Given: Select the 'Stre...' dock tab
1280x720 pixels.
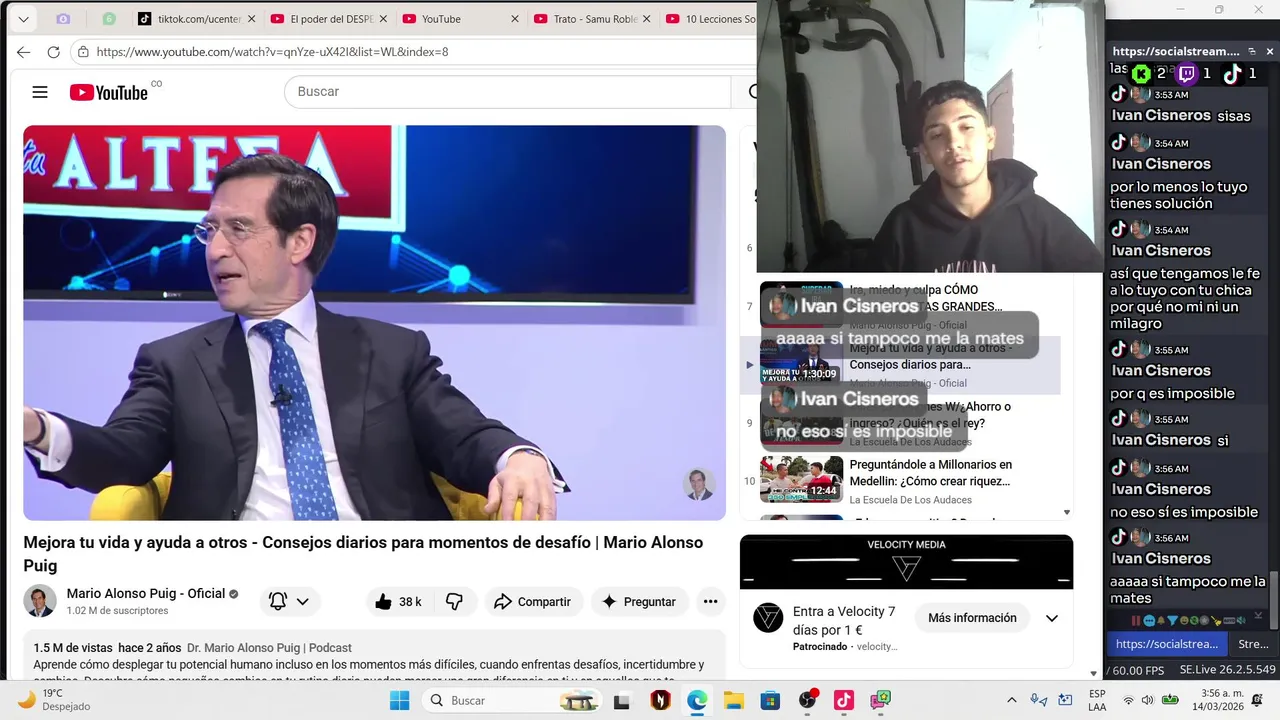Looking at the screenshot, I should point(1253,644).
